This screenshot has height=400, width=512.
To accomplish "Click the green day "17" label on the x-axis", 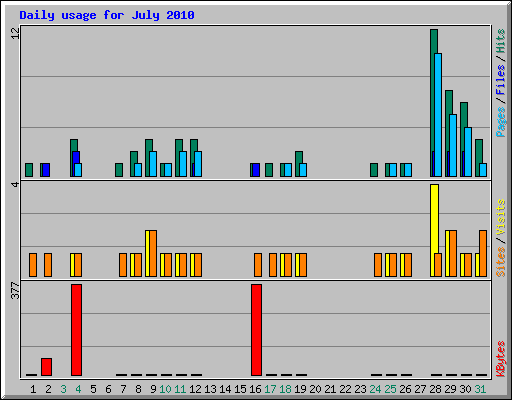I will 270,389.
